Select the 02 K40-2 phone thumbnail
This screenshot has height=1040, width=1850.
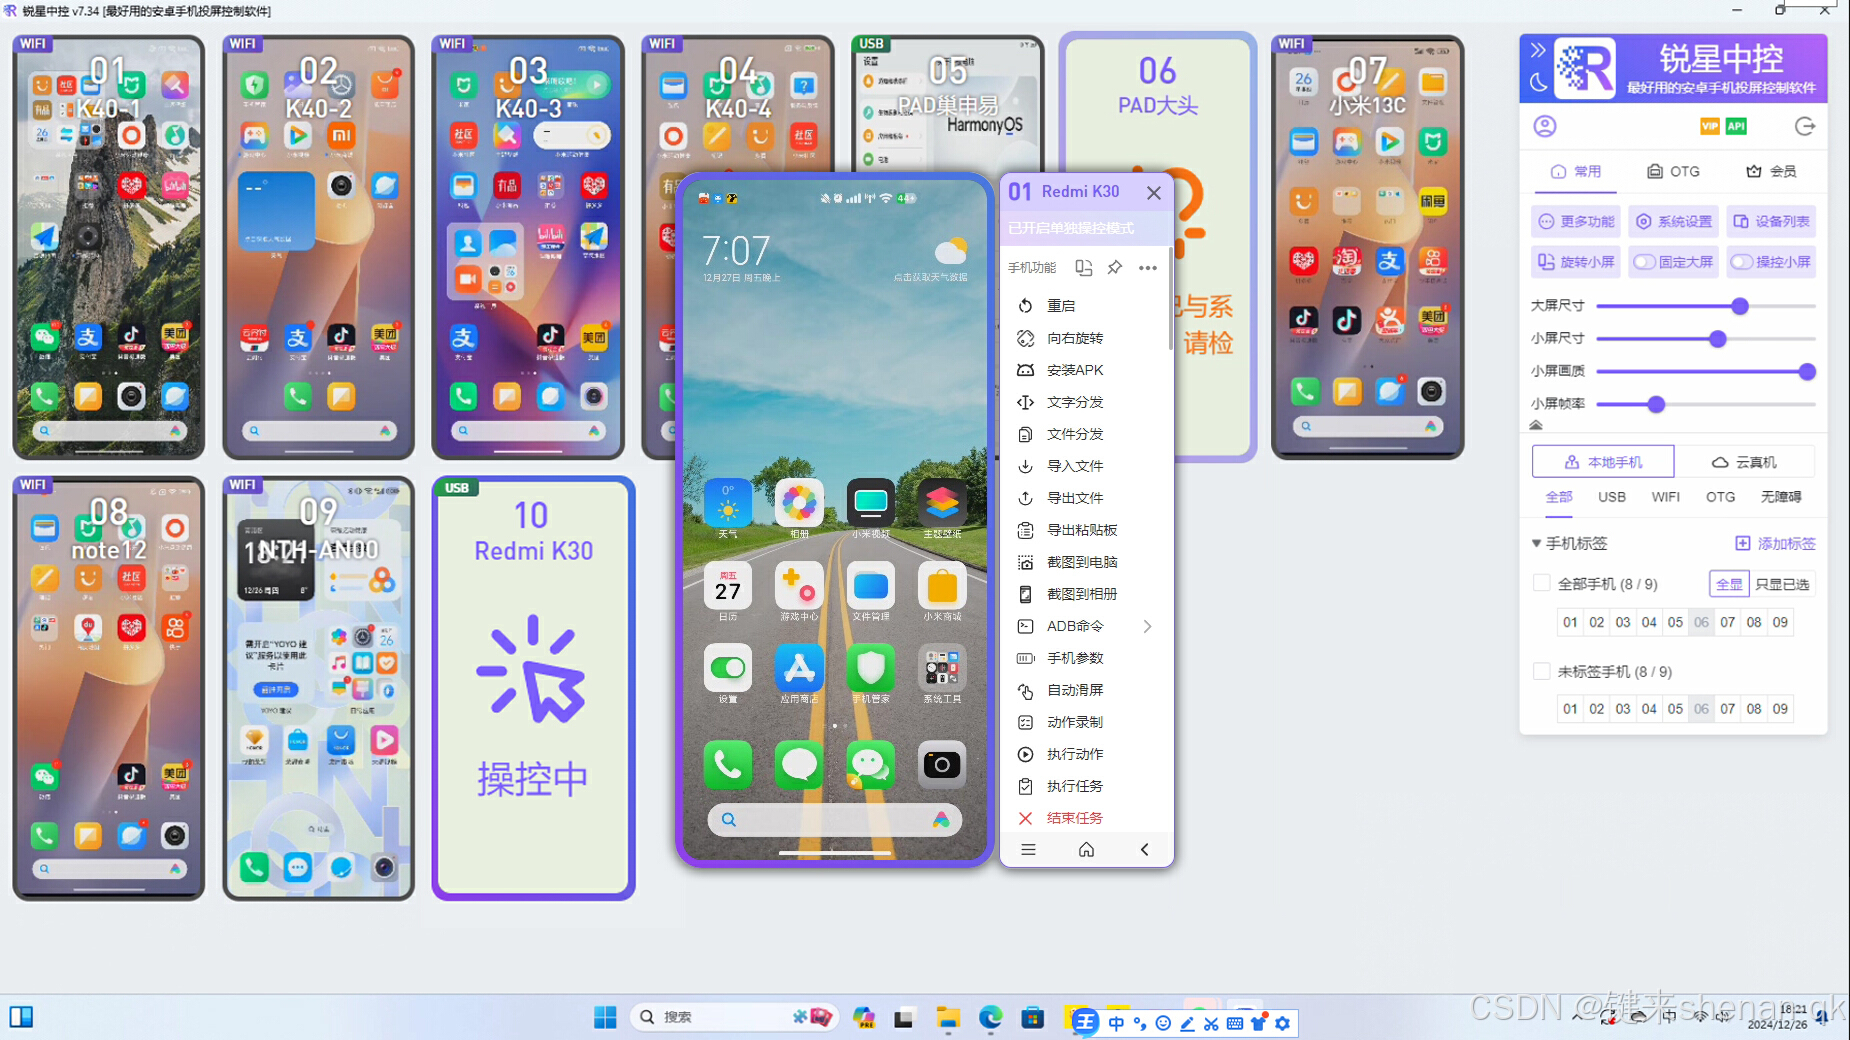(x=318, y=247)
